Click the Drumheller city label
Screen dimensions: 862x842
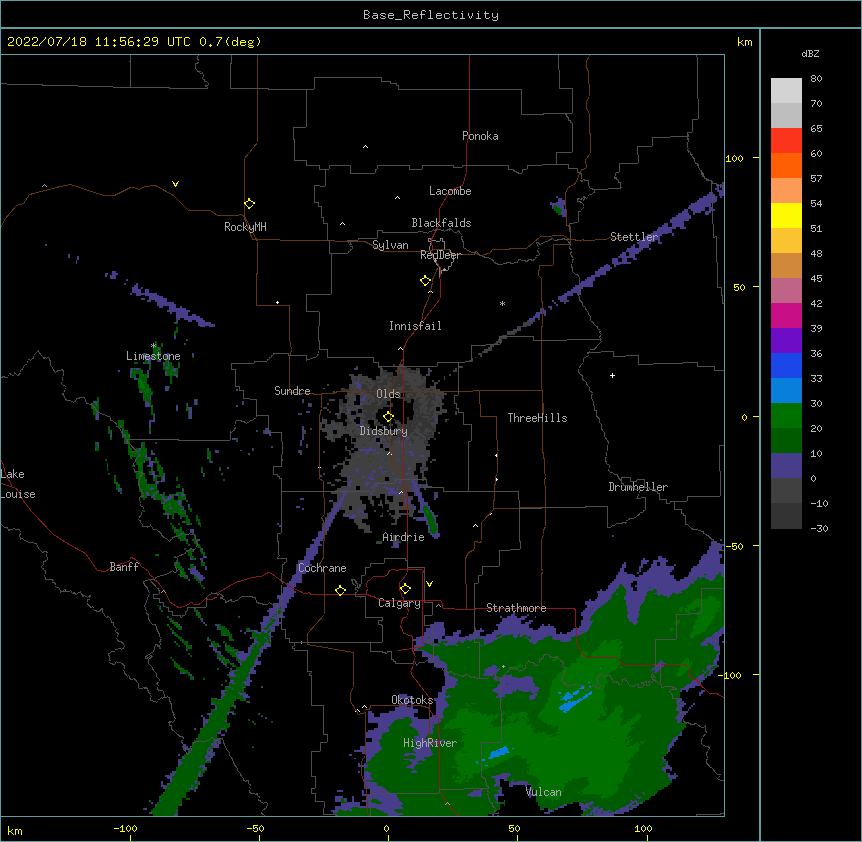[x=638, y=487]
